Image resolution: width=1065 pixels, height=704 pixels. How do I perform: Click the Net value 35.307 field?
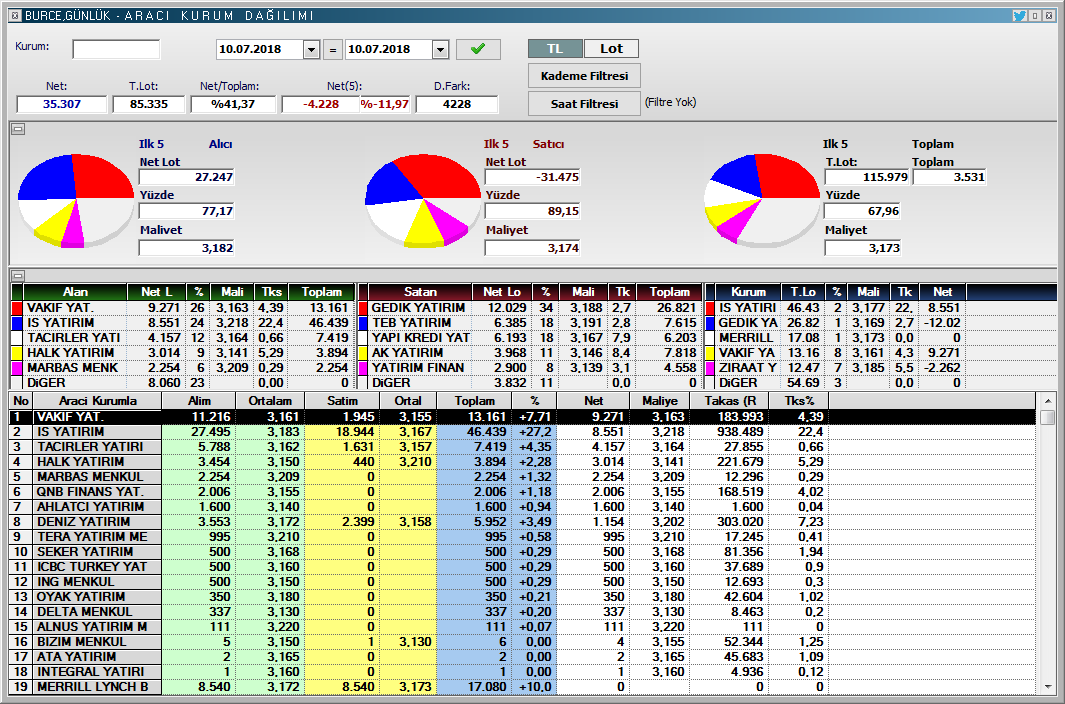pyautogui.click(x=62, y=104)
